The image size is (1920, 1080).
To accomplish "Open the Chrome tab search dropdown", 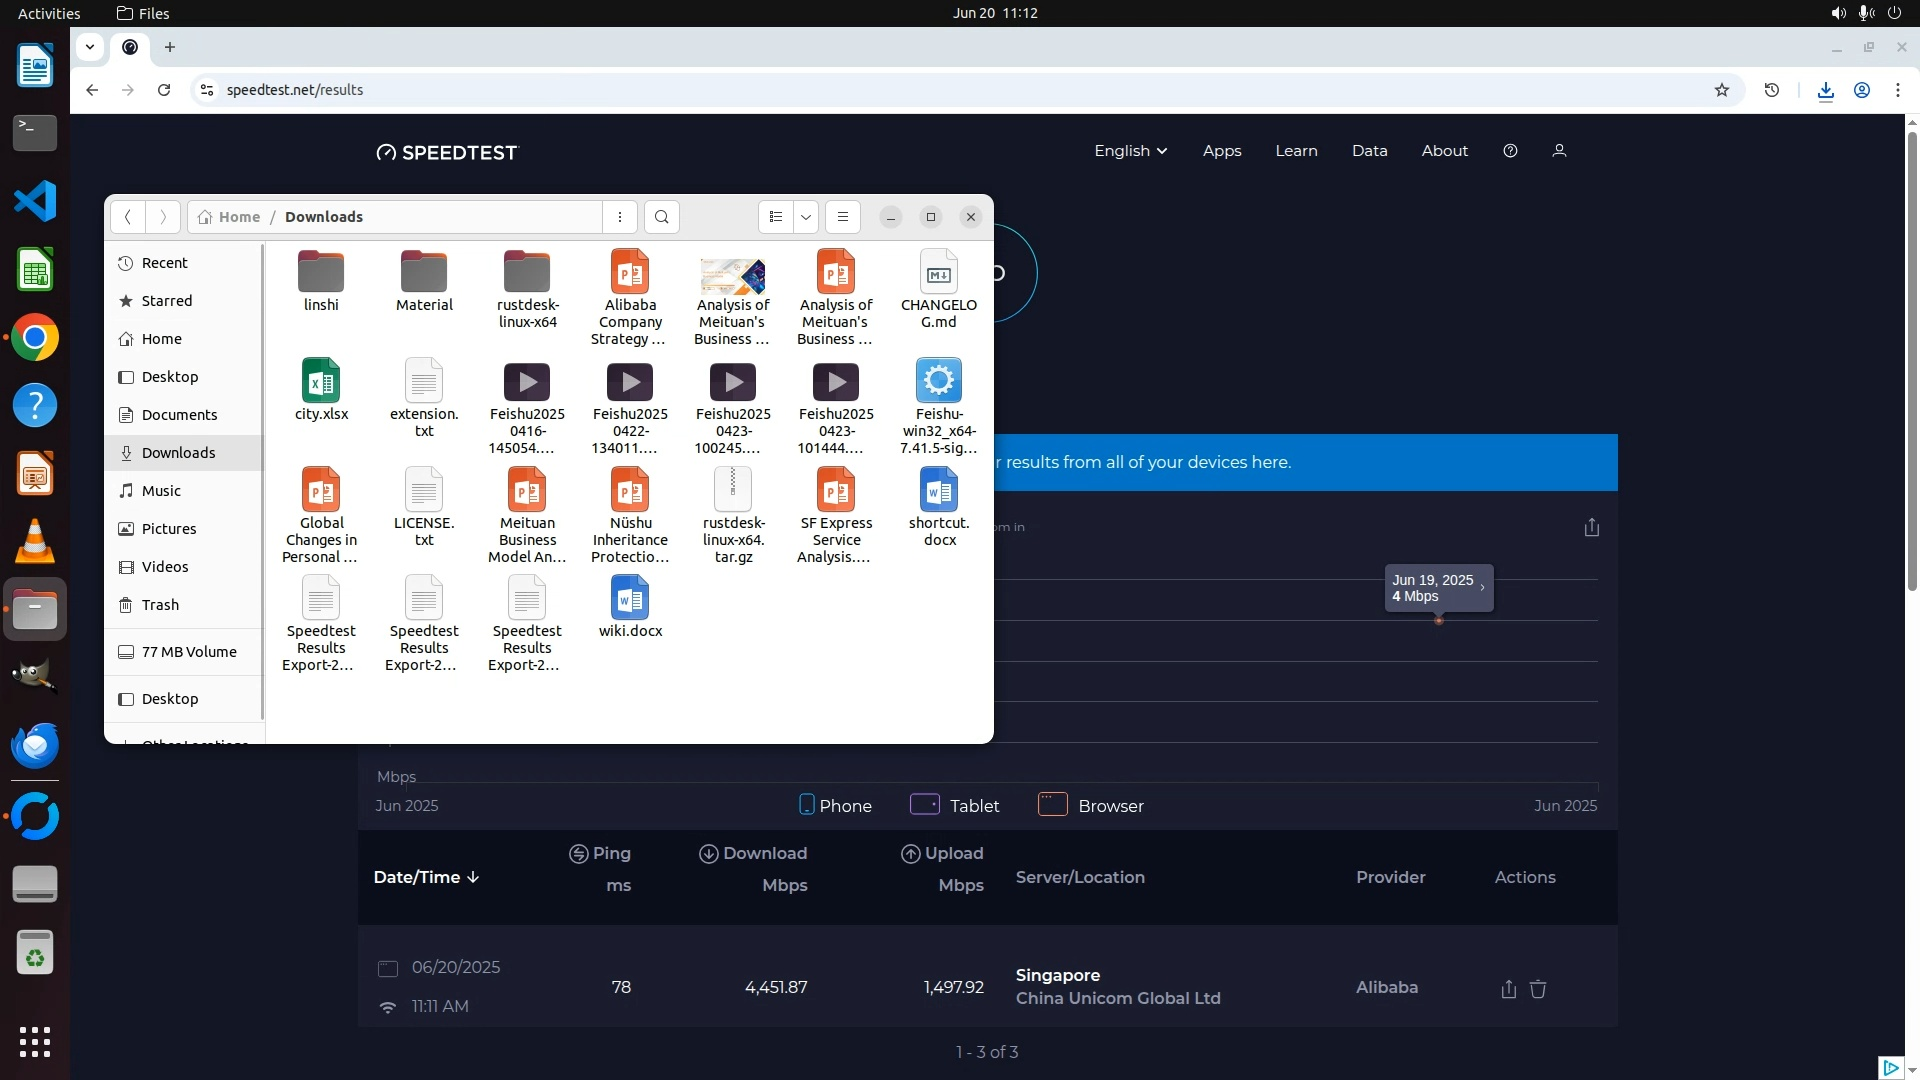I will [90, 47].
